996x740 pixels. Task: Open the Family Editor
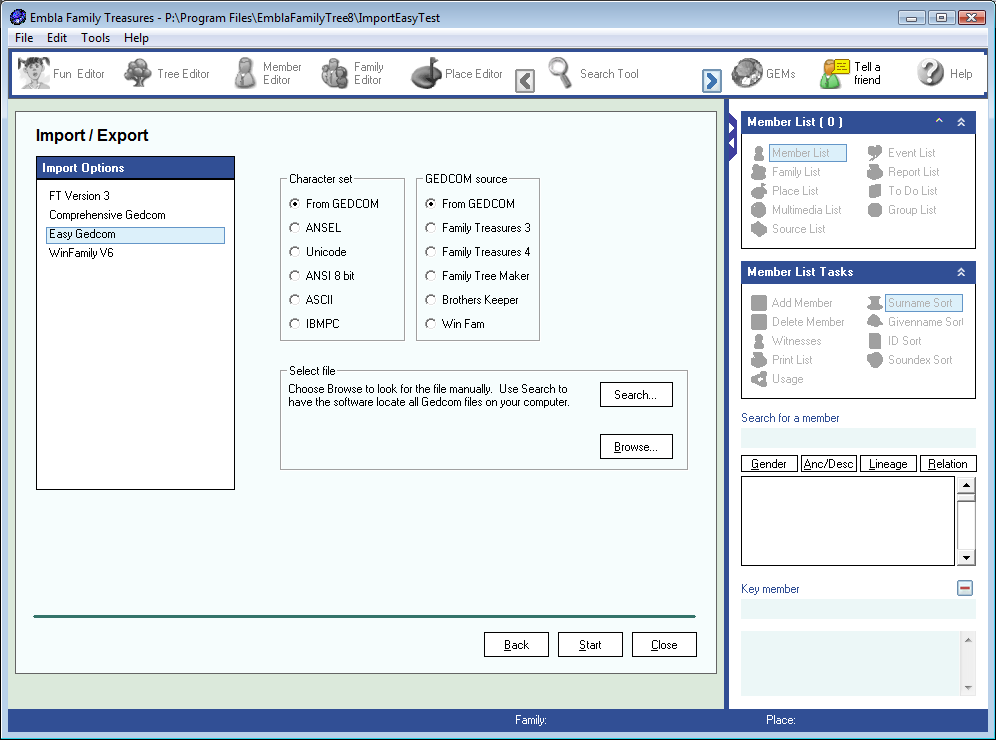point(353,74)
